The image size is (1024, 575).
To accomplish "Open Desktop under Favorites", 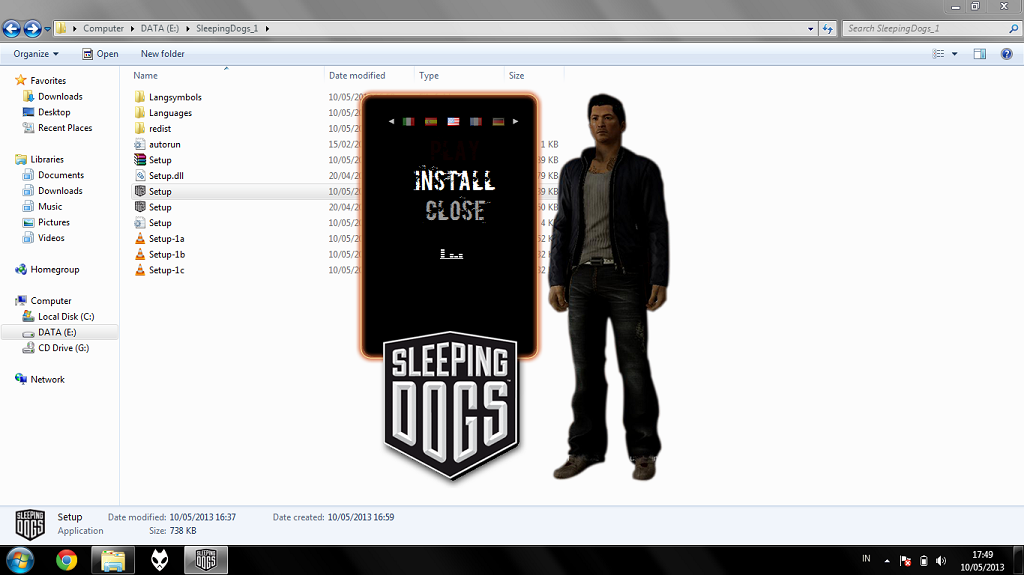I will [54, 112].
